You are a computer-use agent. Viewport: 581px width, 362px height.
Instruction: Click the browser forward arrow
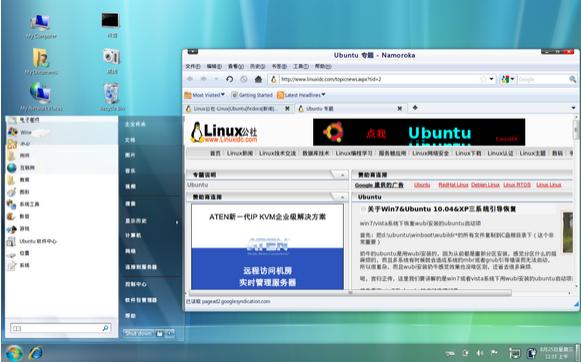(x=204, y=79)
